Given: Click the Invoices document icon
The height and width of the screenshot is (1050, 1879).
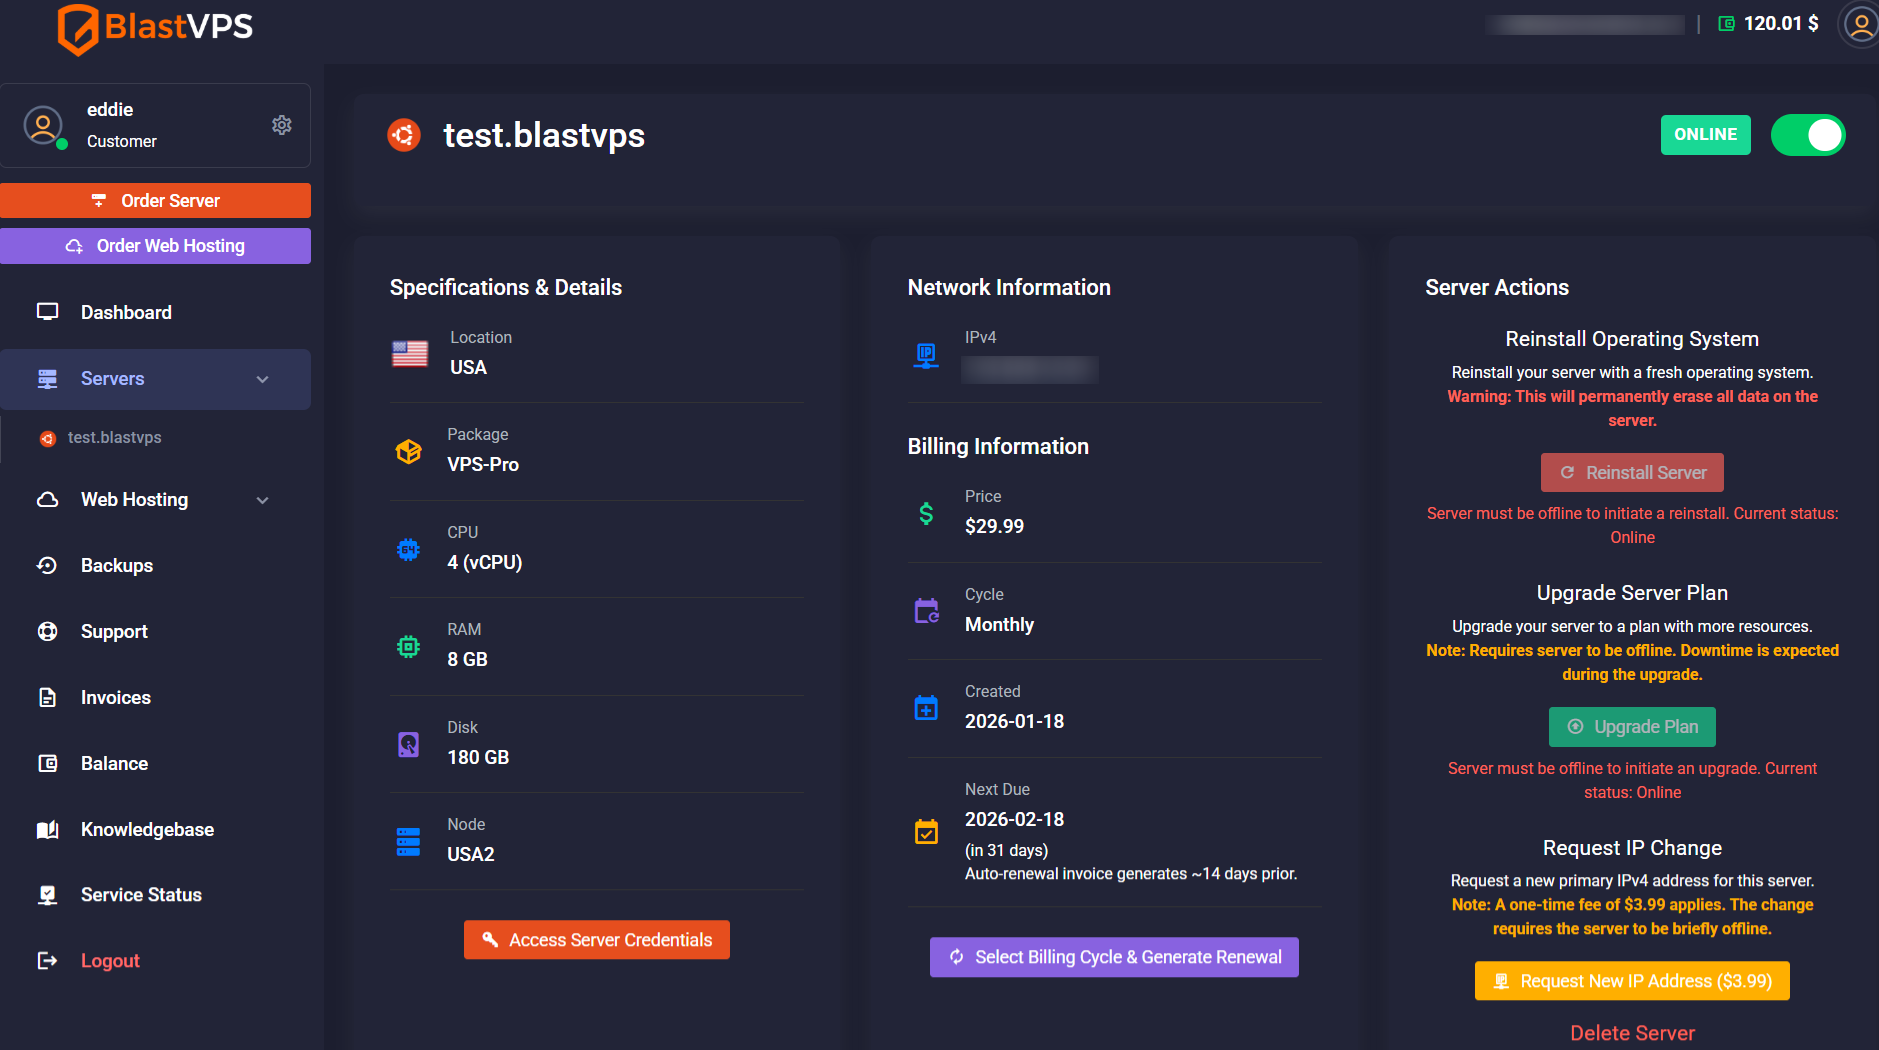Looking at the screenshot, I should [47, 697].
